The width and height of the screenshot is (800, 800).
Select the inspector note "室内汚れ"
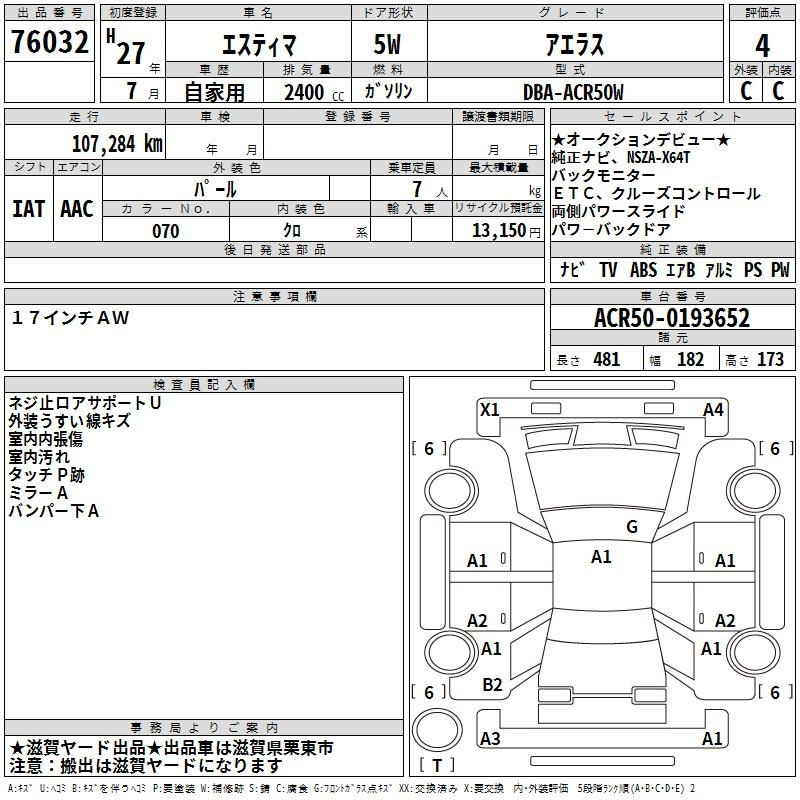click(39, 457)
